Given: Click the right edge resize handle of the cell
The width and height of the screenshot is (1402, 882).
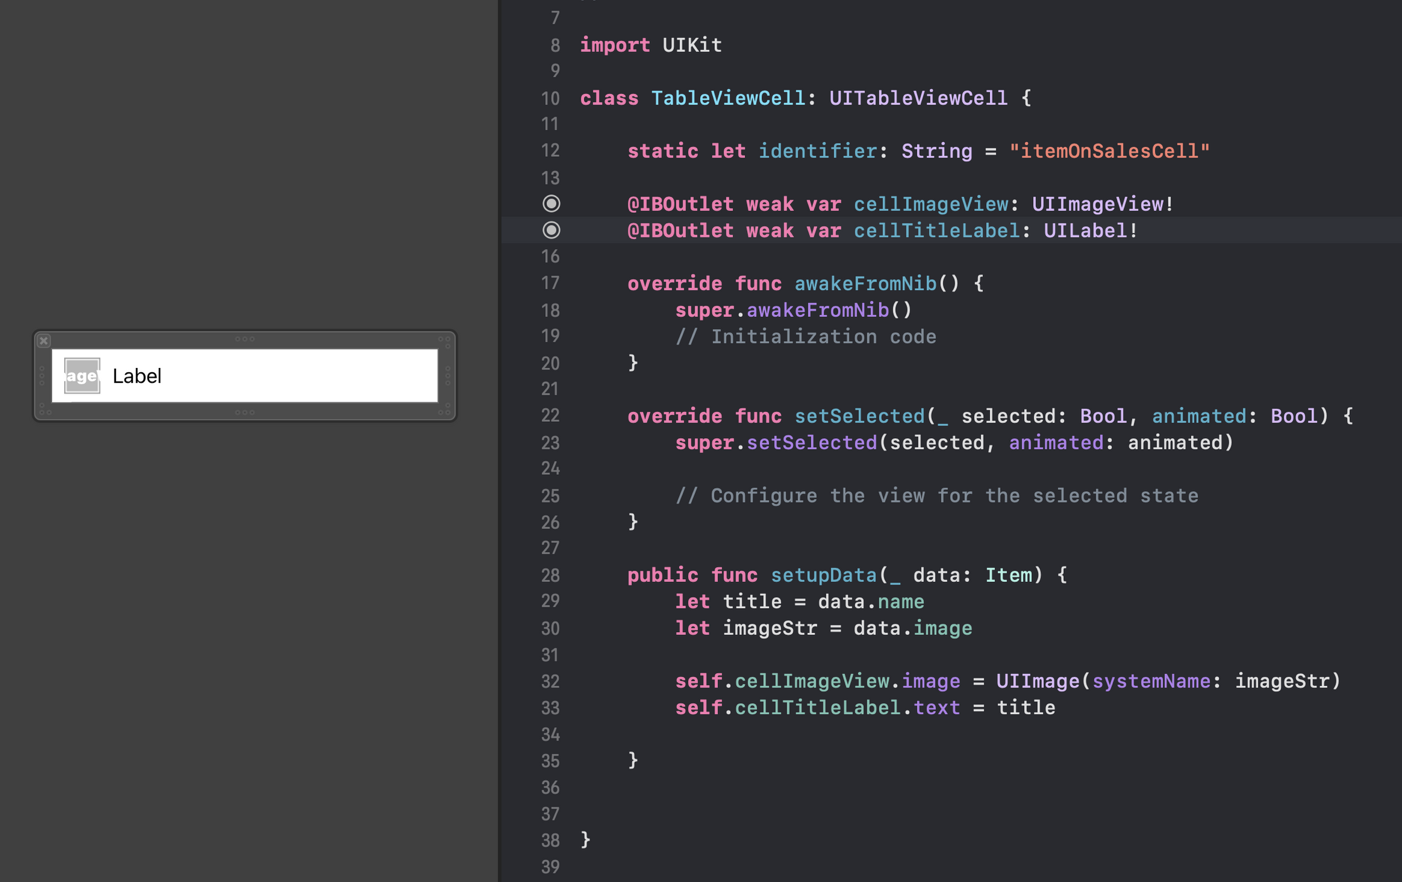Looking at the screenshot, I should (447, 376).
